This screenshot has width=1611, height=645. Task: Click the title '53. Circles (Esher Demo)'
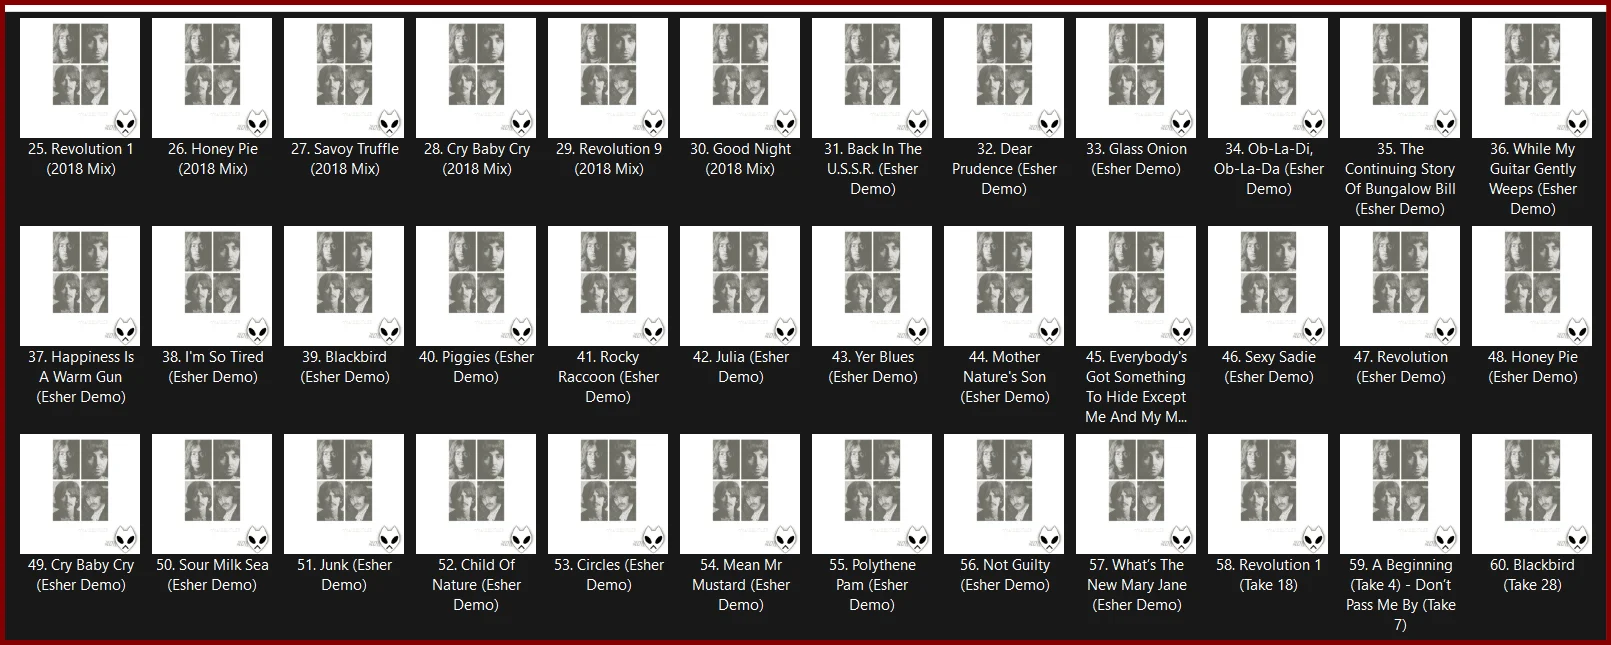click(609, 575)
